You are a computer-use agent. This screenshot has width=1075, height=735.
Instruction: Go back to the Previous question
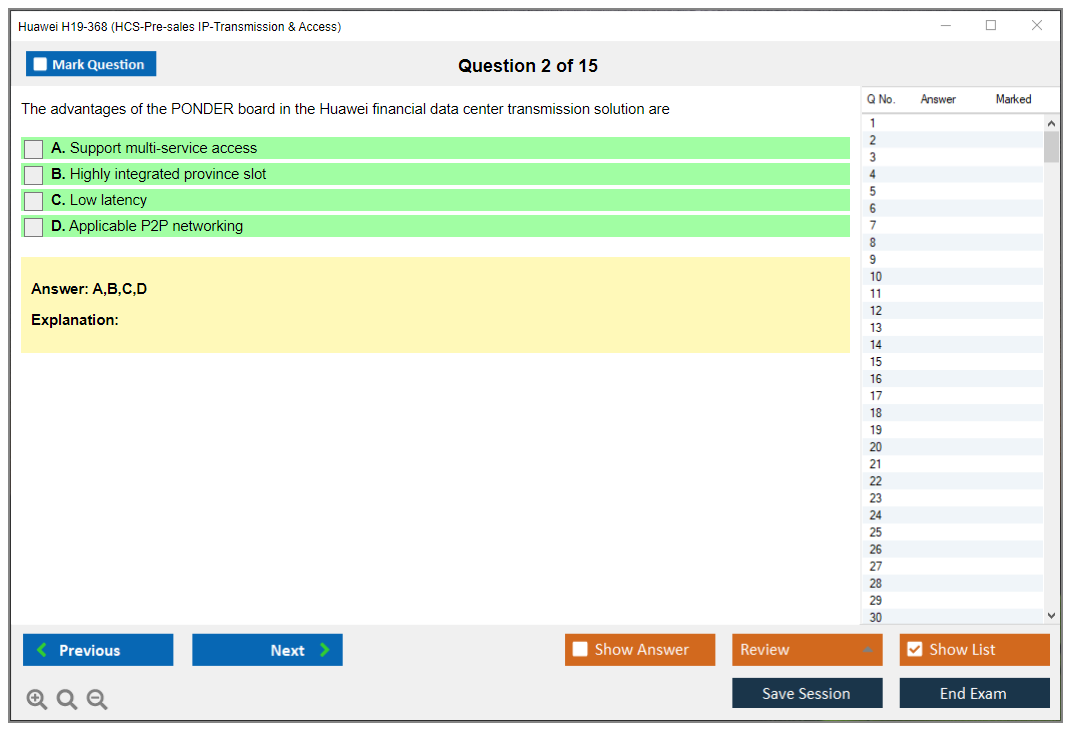click(x=98, y=650)
